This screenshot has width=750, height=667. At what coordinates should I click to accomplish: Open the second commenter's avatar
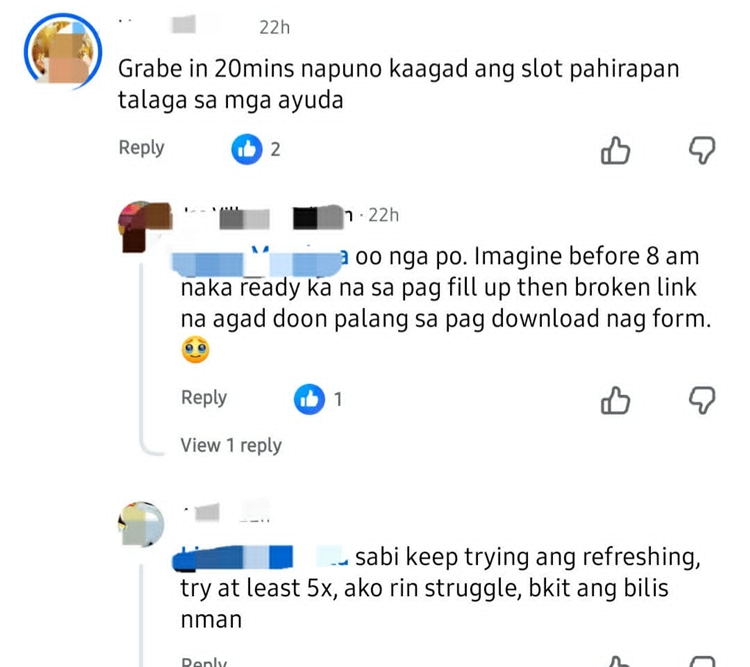point(142,226)
